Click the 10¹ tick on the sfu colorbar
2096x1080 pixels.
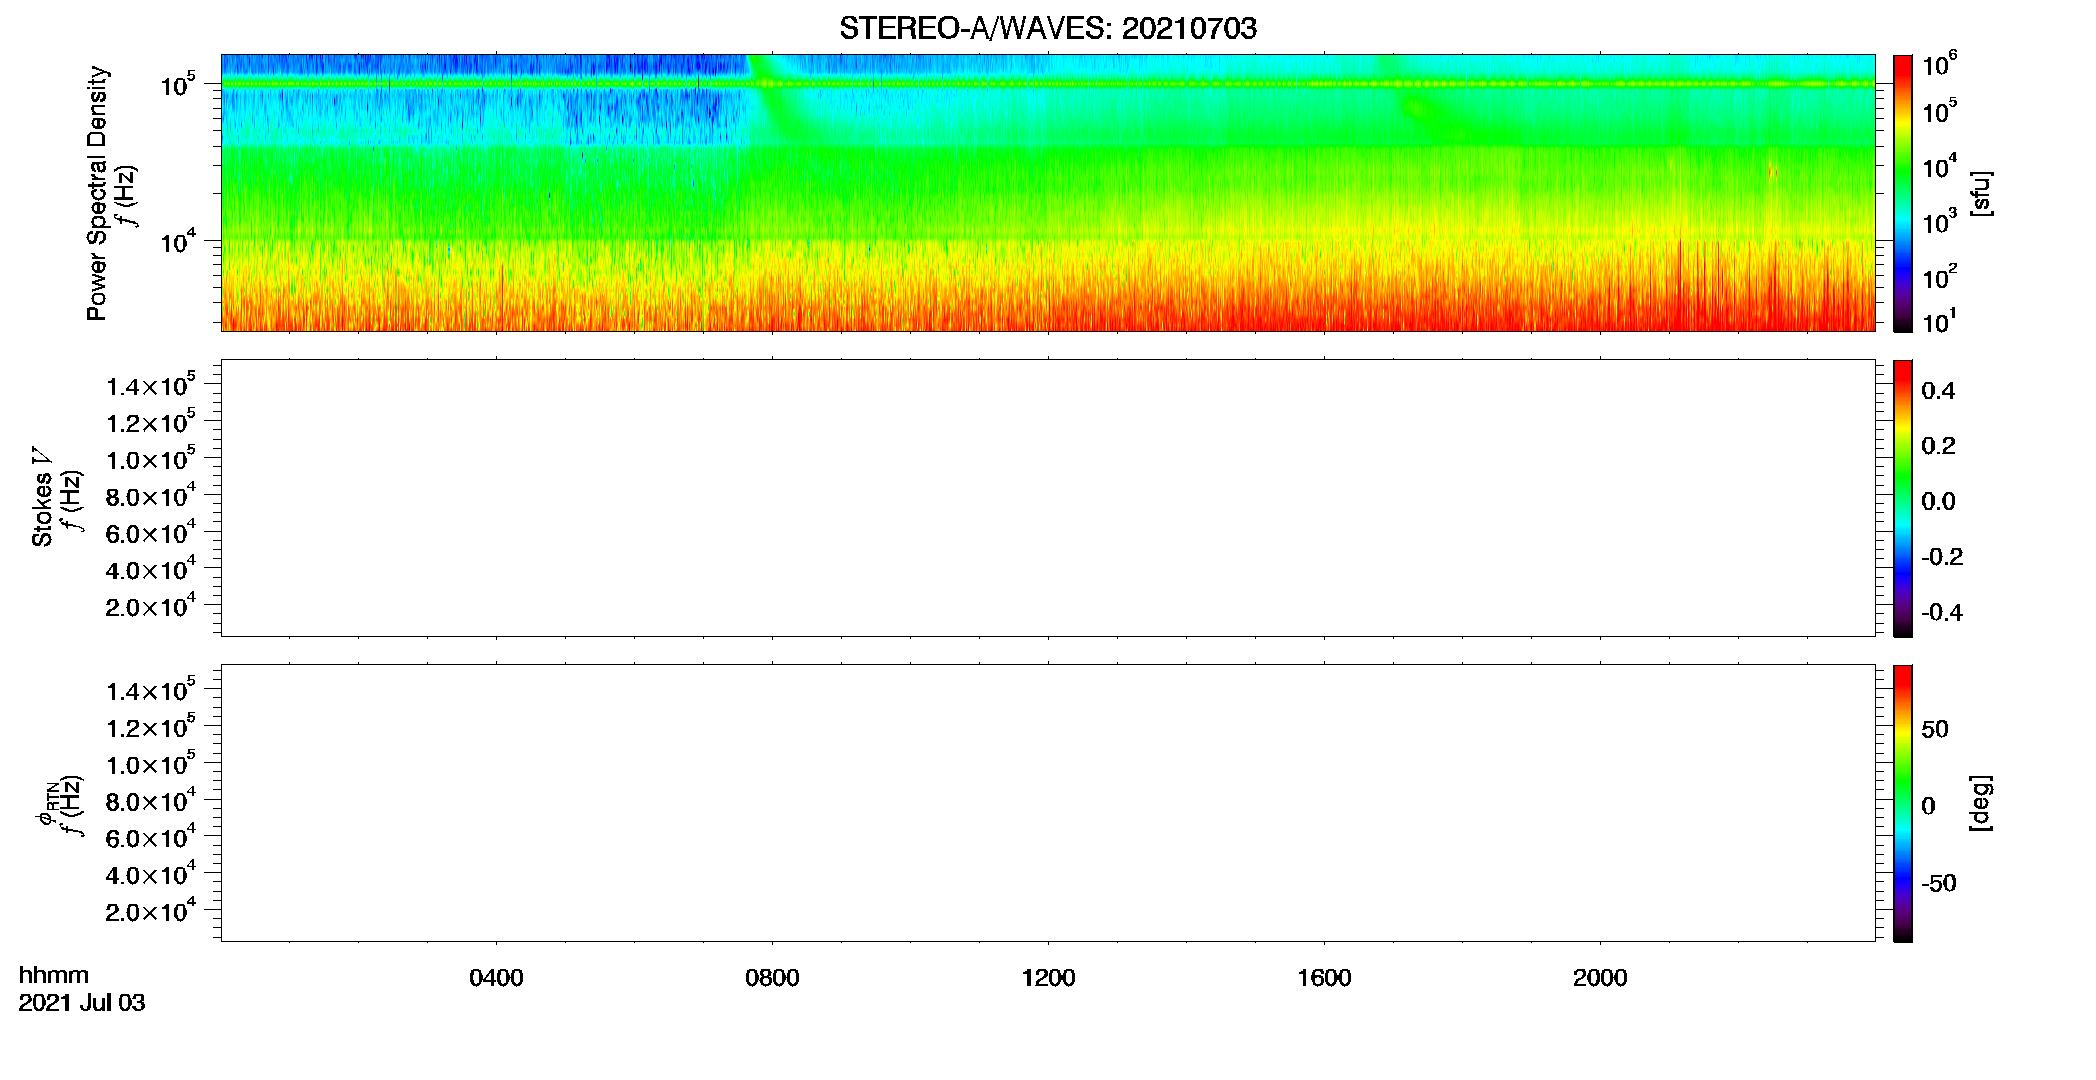tap(1939, 322)
